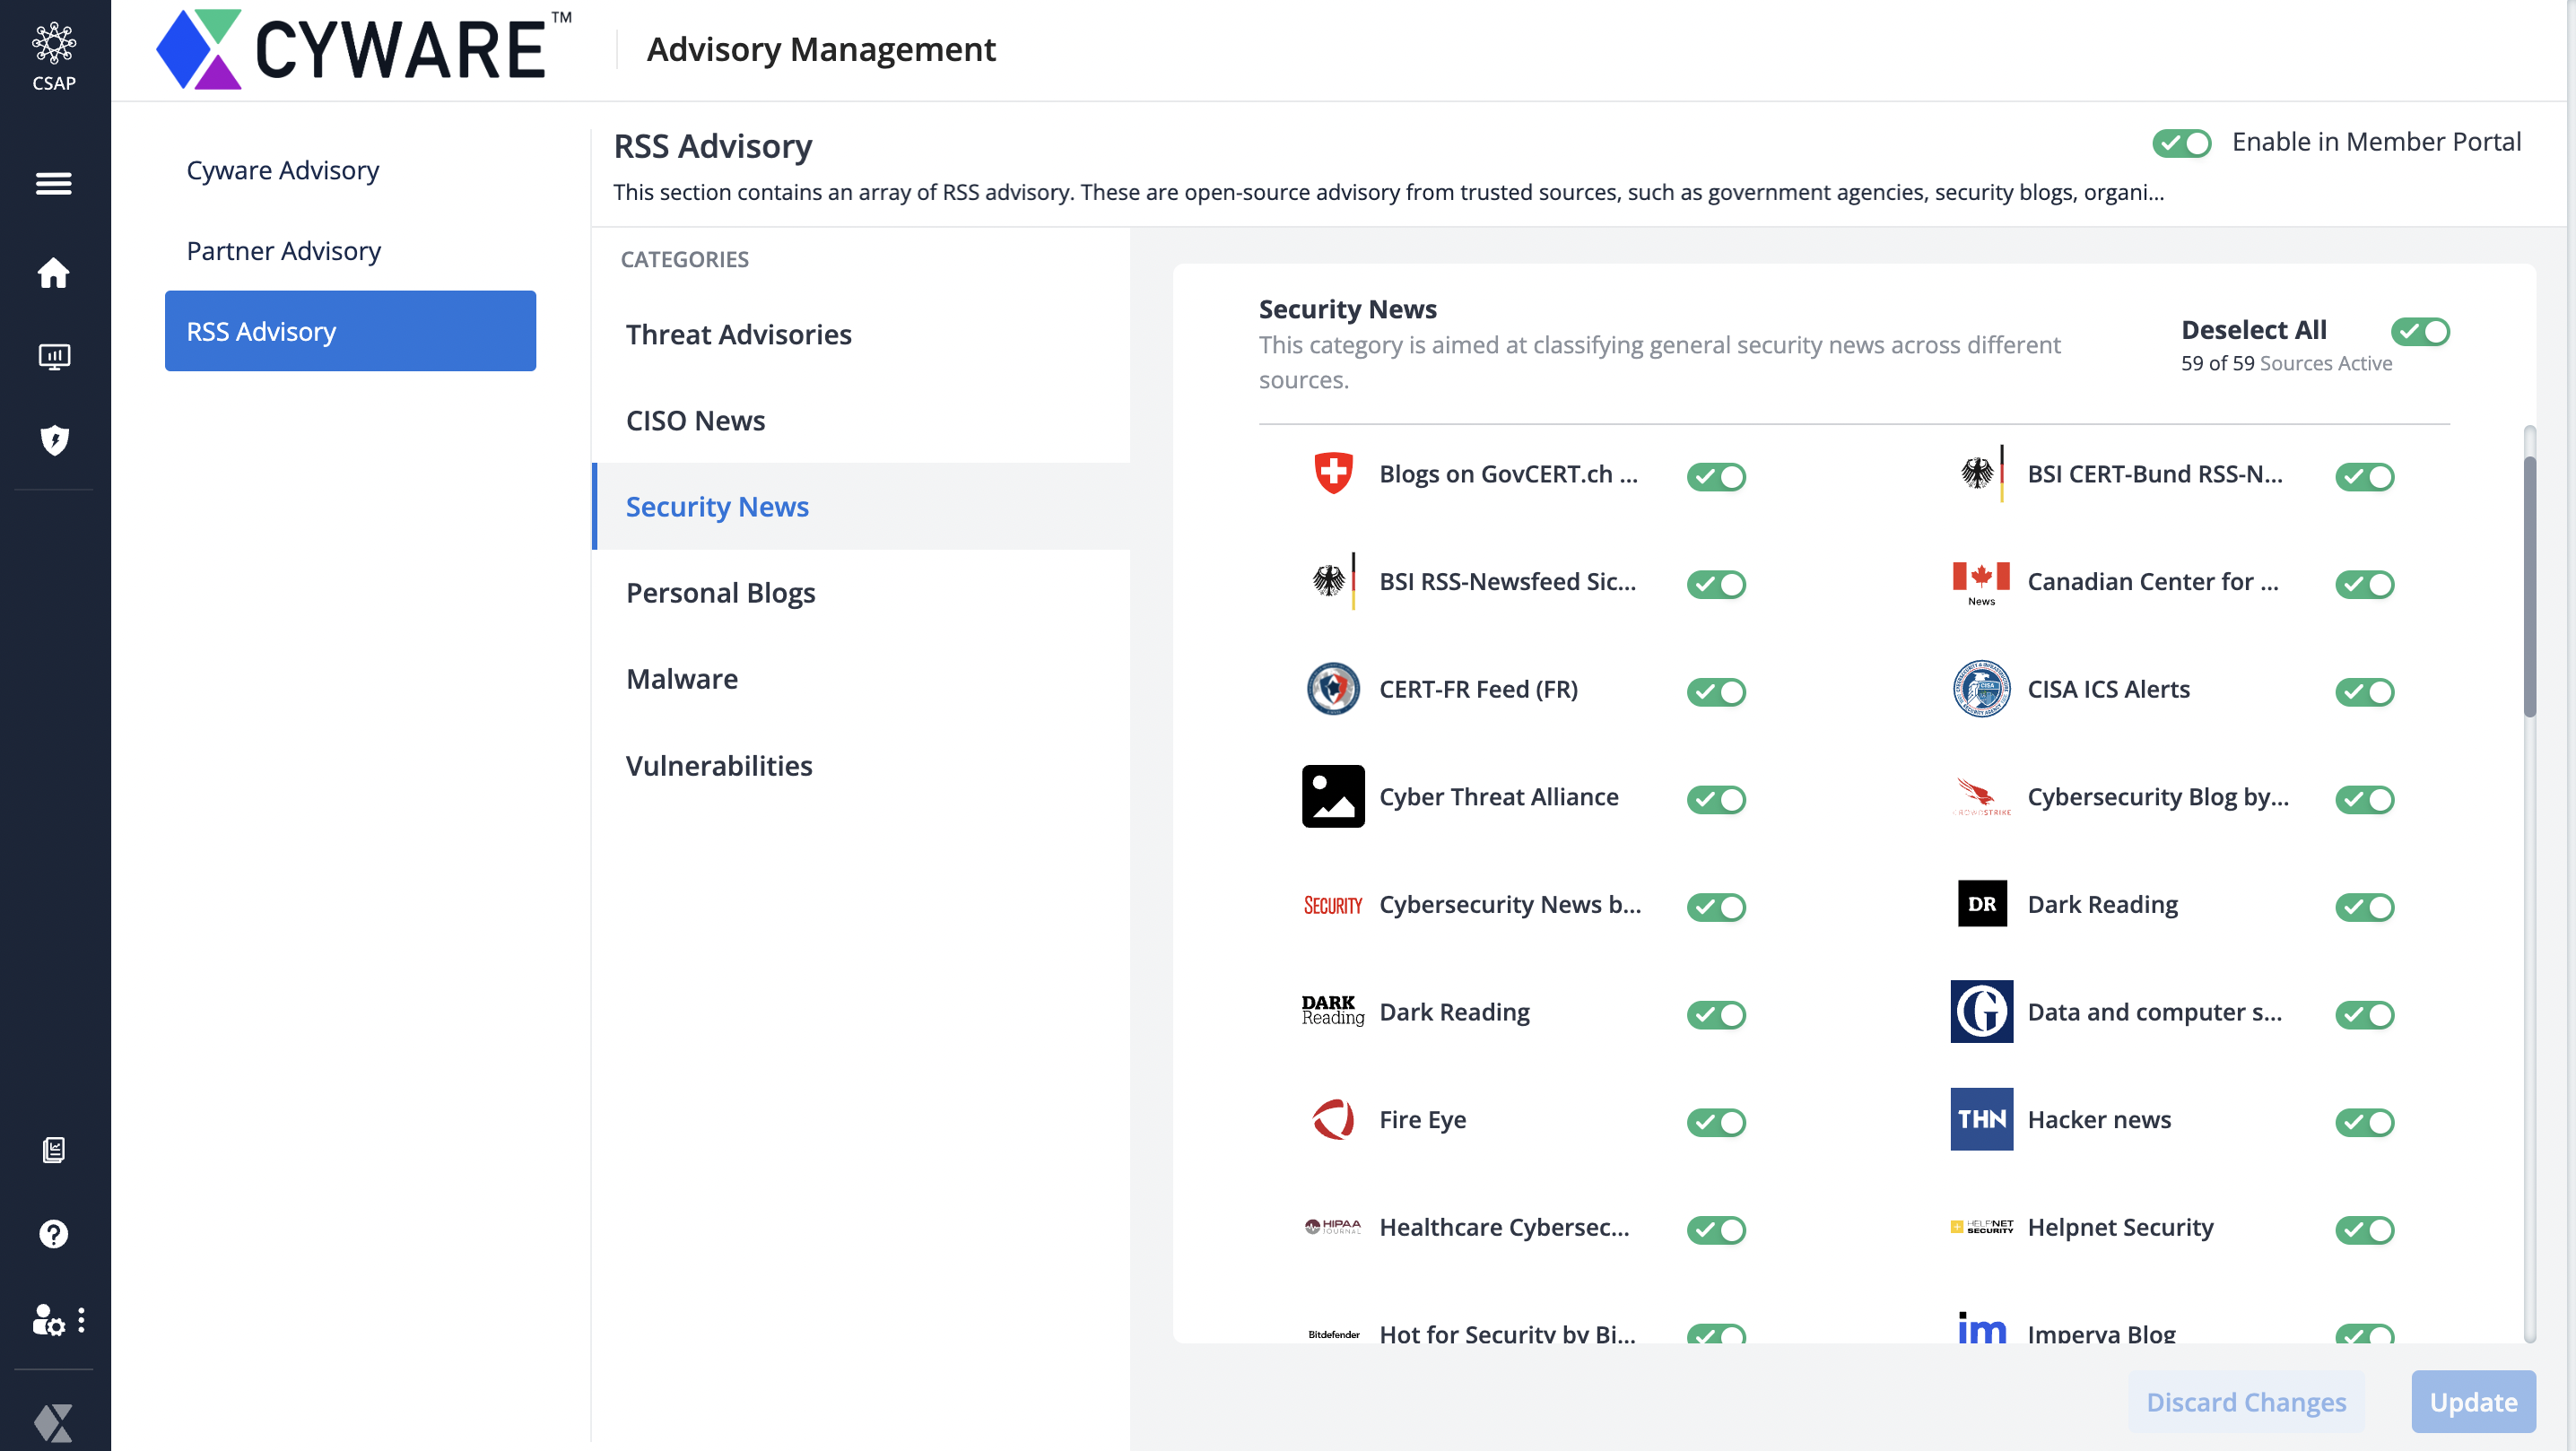
Task: Turn off the Deselect All toggle
Action: [2420, 331]
